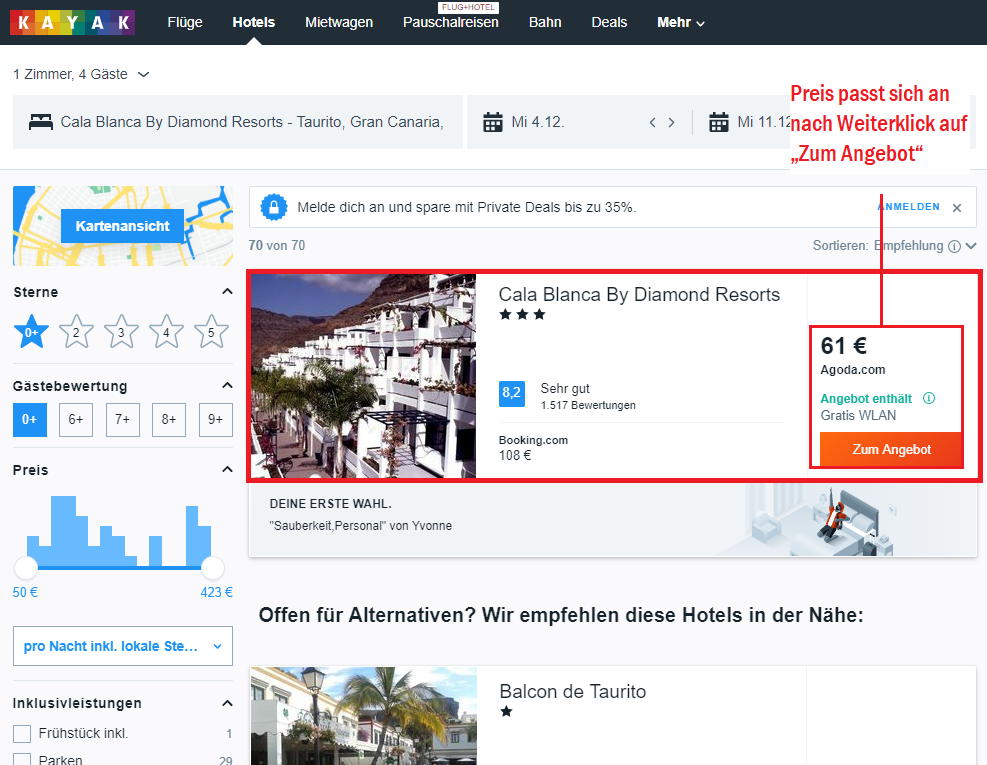This screenshot has width=987, height=765.
Task: Collapse the Sterne filter section
Action: (227, 292)
